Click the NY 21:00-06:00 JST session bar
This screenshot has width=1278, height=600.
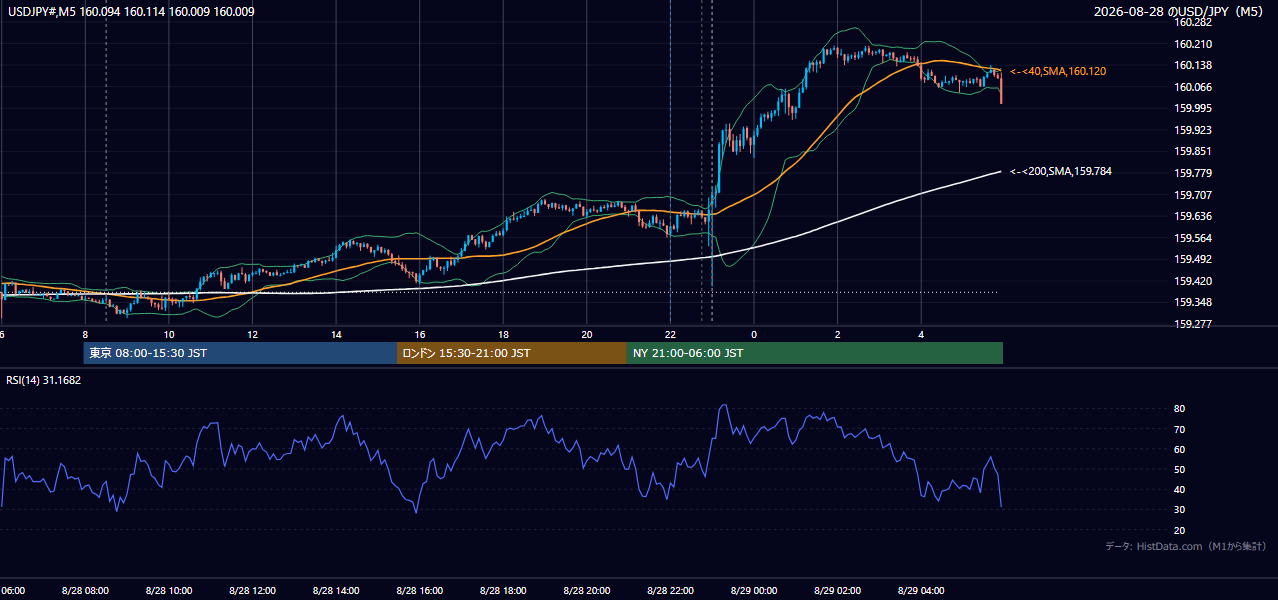coord(815,353)
